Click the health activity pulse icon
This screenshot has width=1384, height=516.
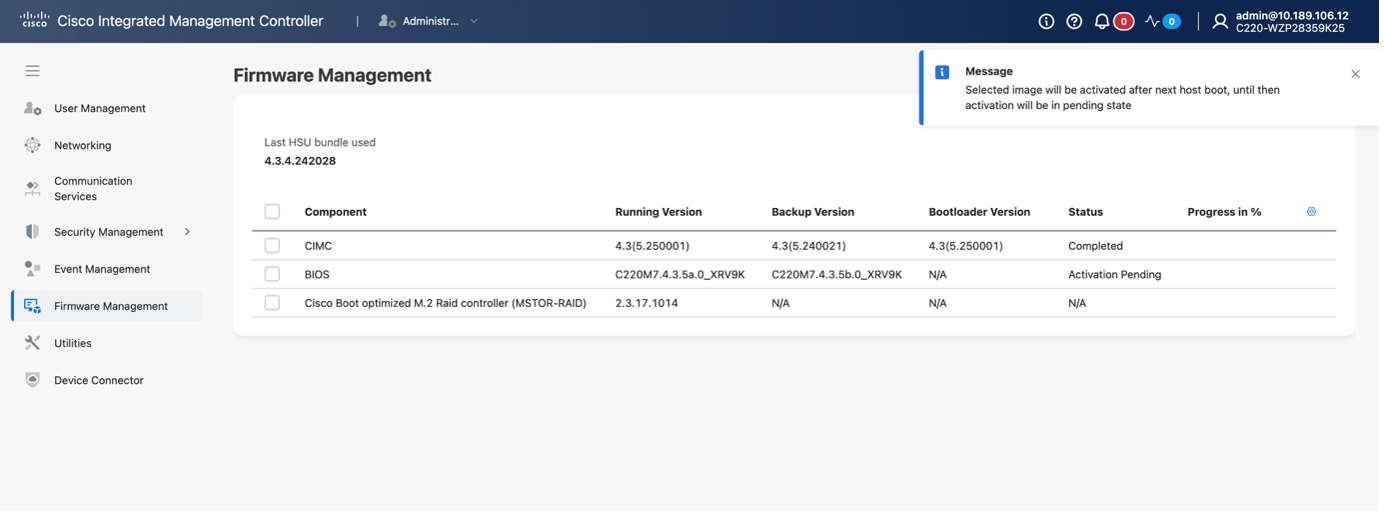pos(1152,21)
